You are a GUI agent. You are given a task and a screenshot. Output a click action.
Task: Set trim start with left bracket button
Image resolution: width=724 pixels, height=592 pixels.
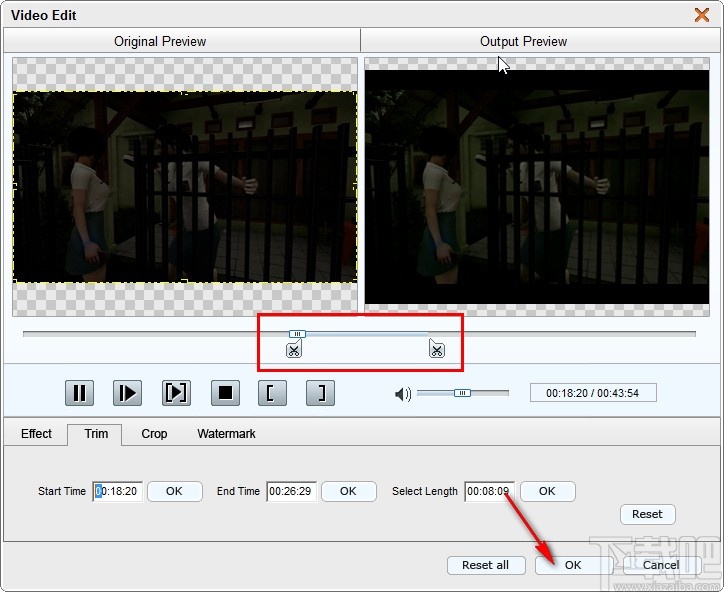(272, 393)
